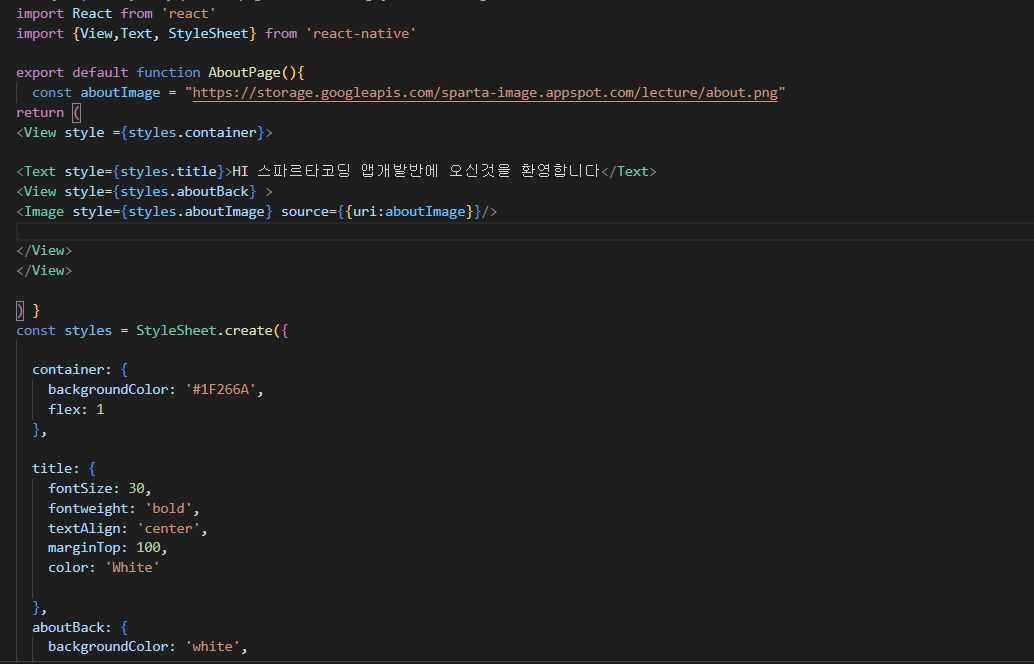1034x664 pixels.
Task: Click the marginTop: 100 property
Action: (104, 547)
